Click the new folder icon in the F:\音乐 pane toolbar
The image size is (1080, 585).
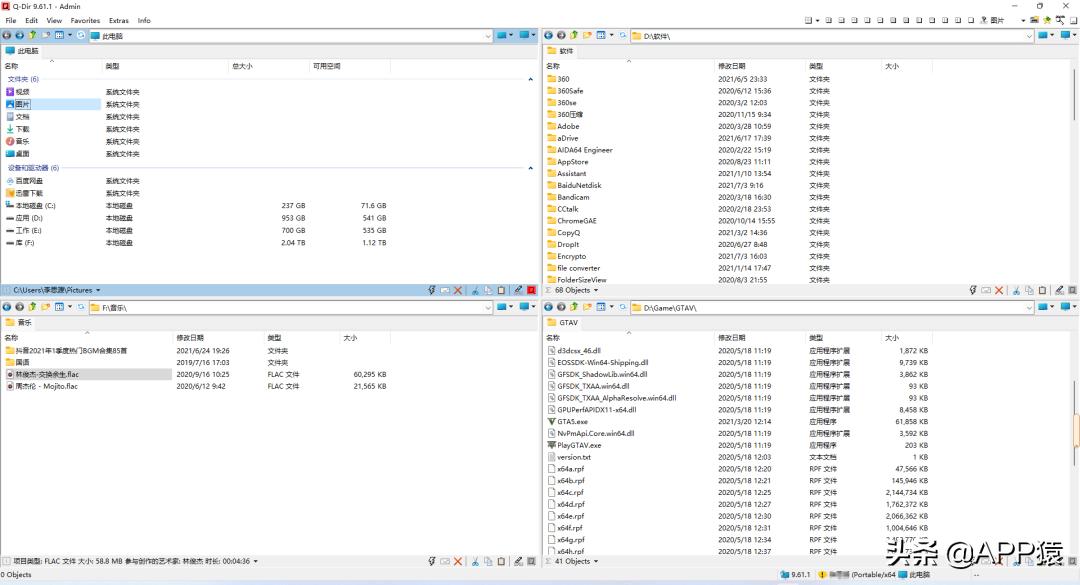[x=46, y=307]
